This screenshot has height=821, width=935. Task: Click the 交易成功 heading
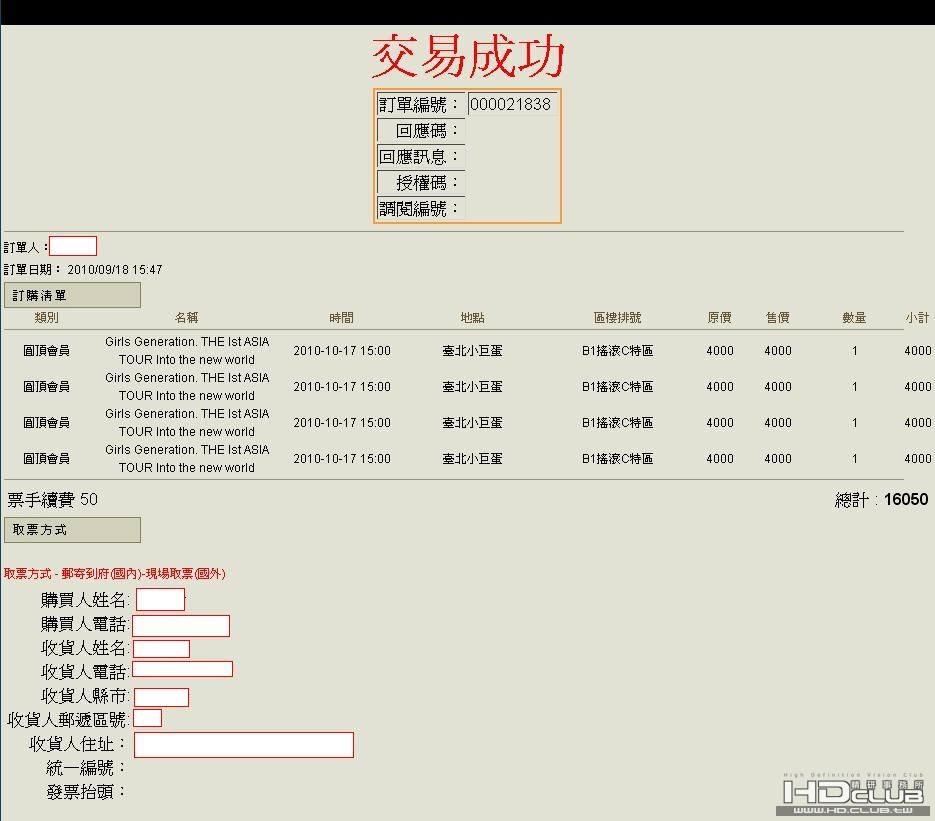tap(468, 56)
